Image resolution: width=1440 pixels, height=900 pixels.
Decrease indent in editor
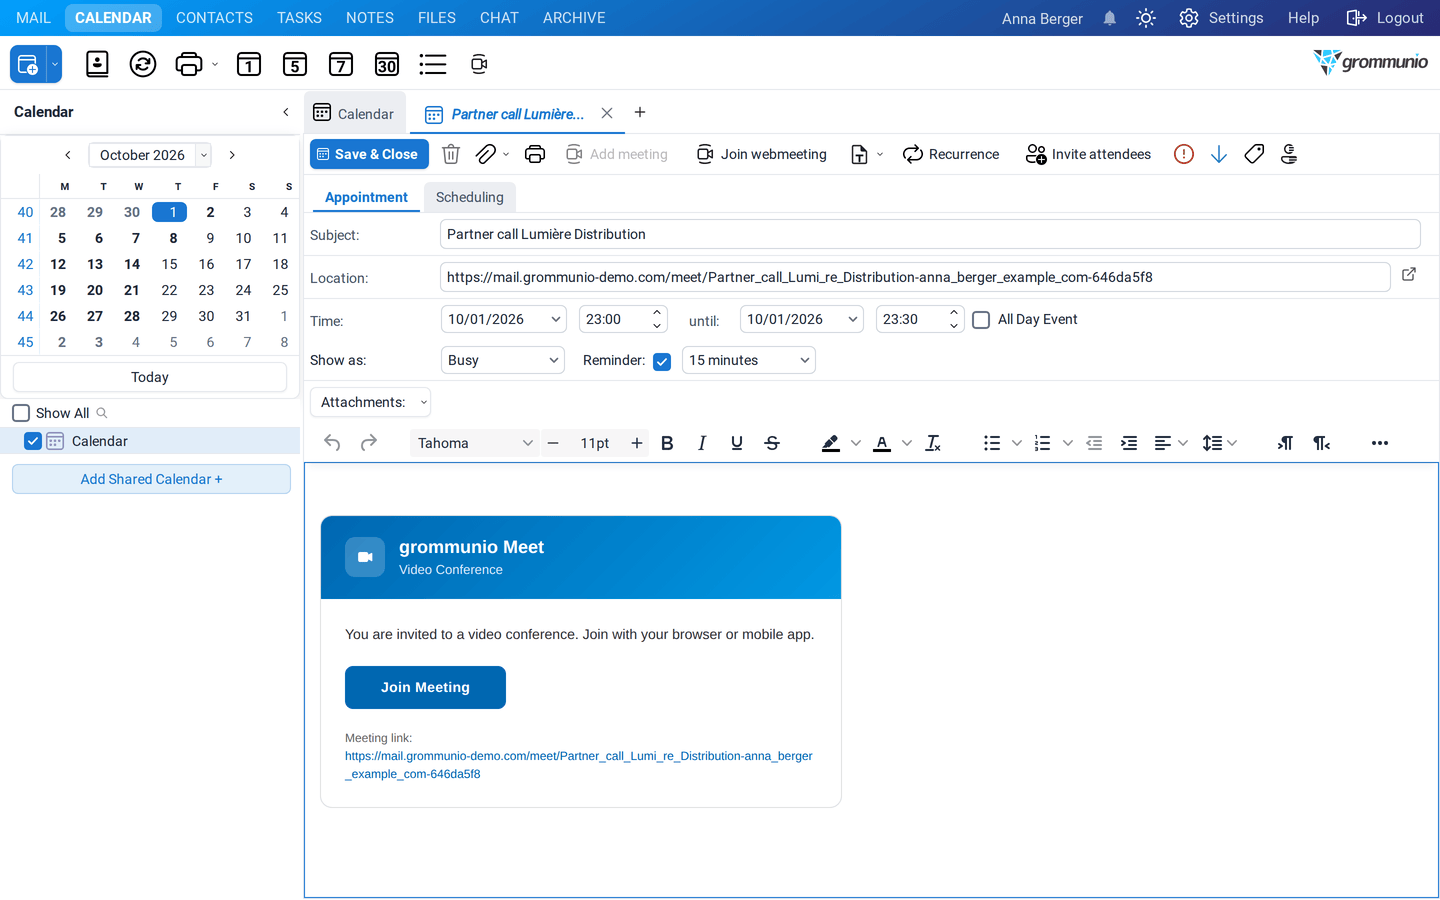(1094, 443)
